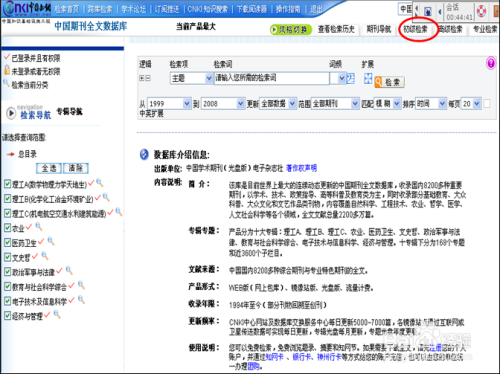Click the magnifier icon beside 检索当前分类
The height and width of the screenshot is (374, 500).
[x=6, y=83]
